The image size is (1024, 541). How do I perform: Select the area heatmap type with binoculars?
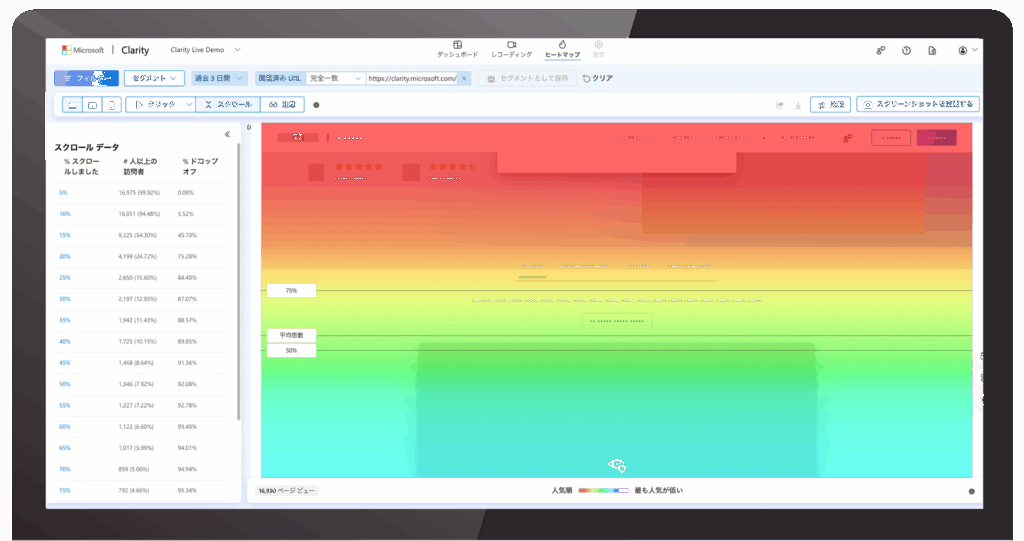282,105
